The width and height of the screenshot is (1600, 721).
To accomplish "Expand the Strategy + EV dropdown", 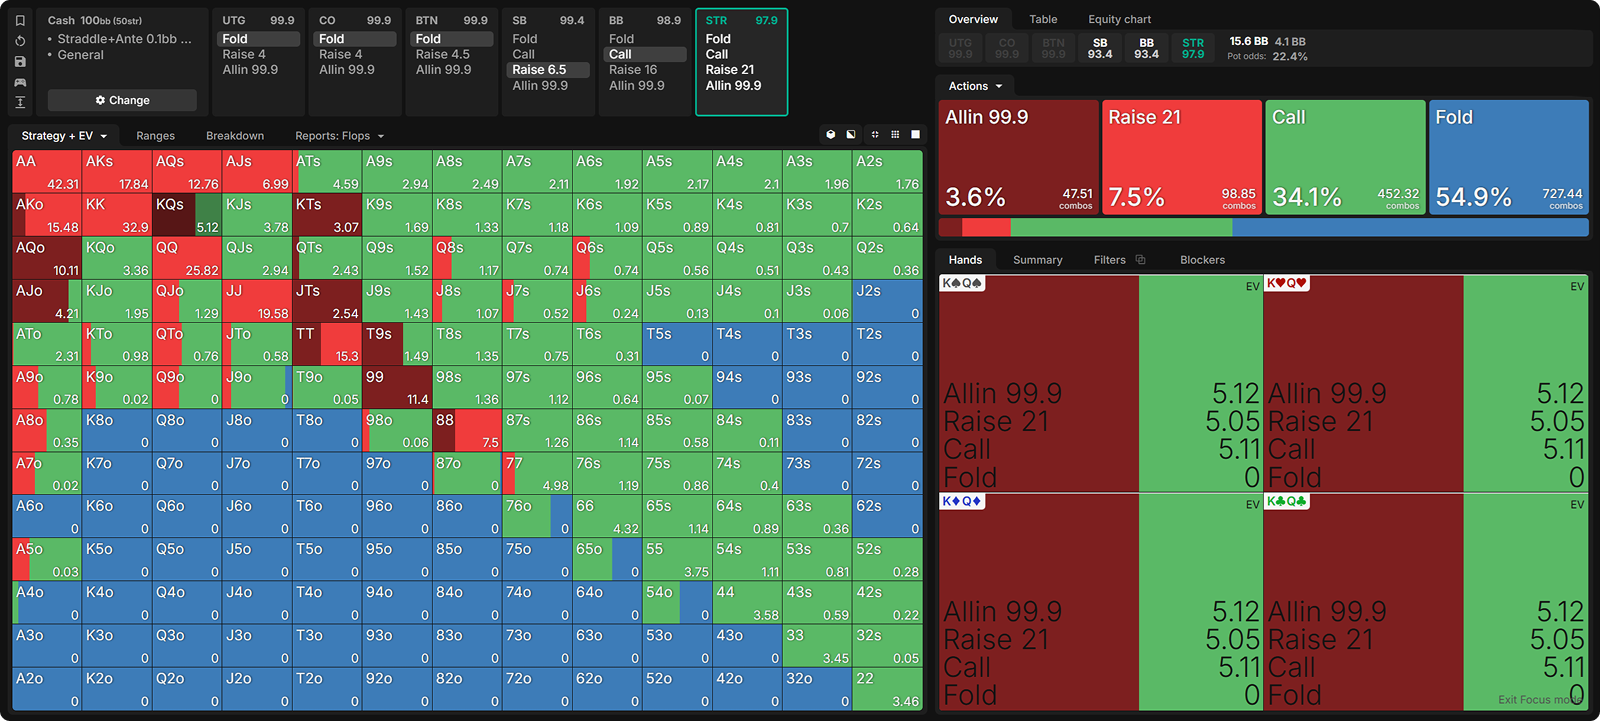I will tap(64, 136).
